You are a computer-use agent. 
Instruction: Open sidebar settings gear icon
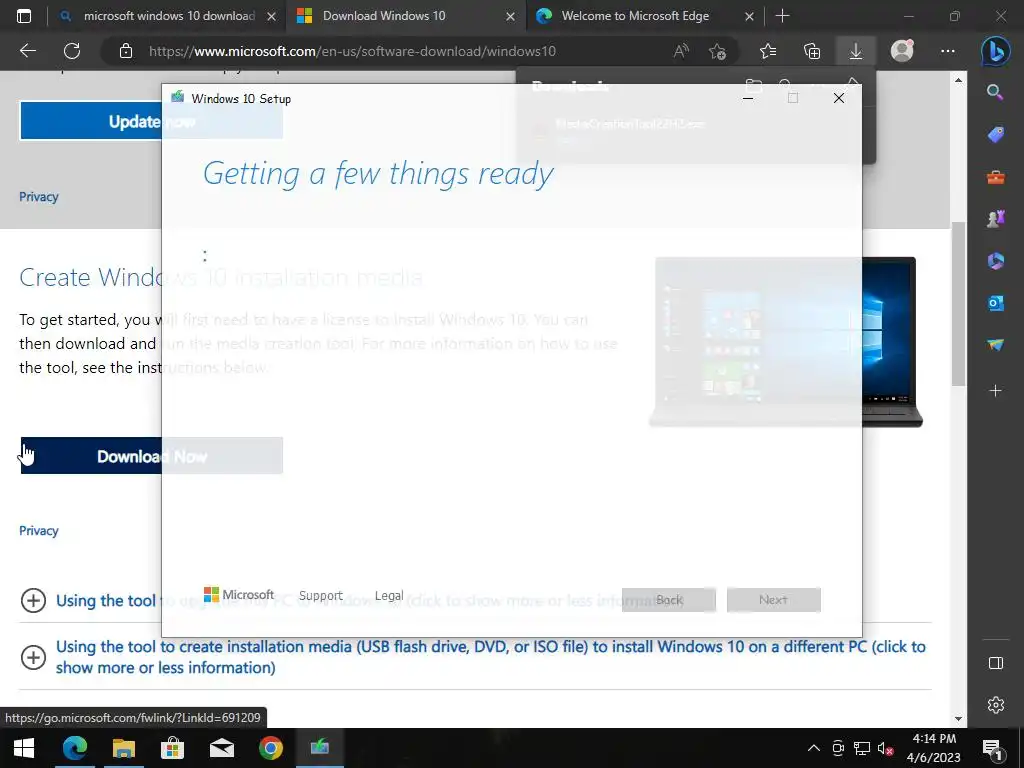click(995, 705)
